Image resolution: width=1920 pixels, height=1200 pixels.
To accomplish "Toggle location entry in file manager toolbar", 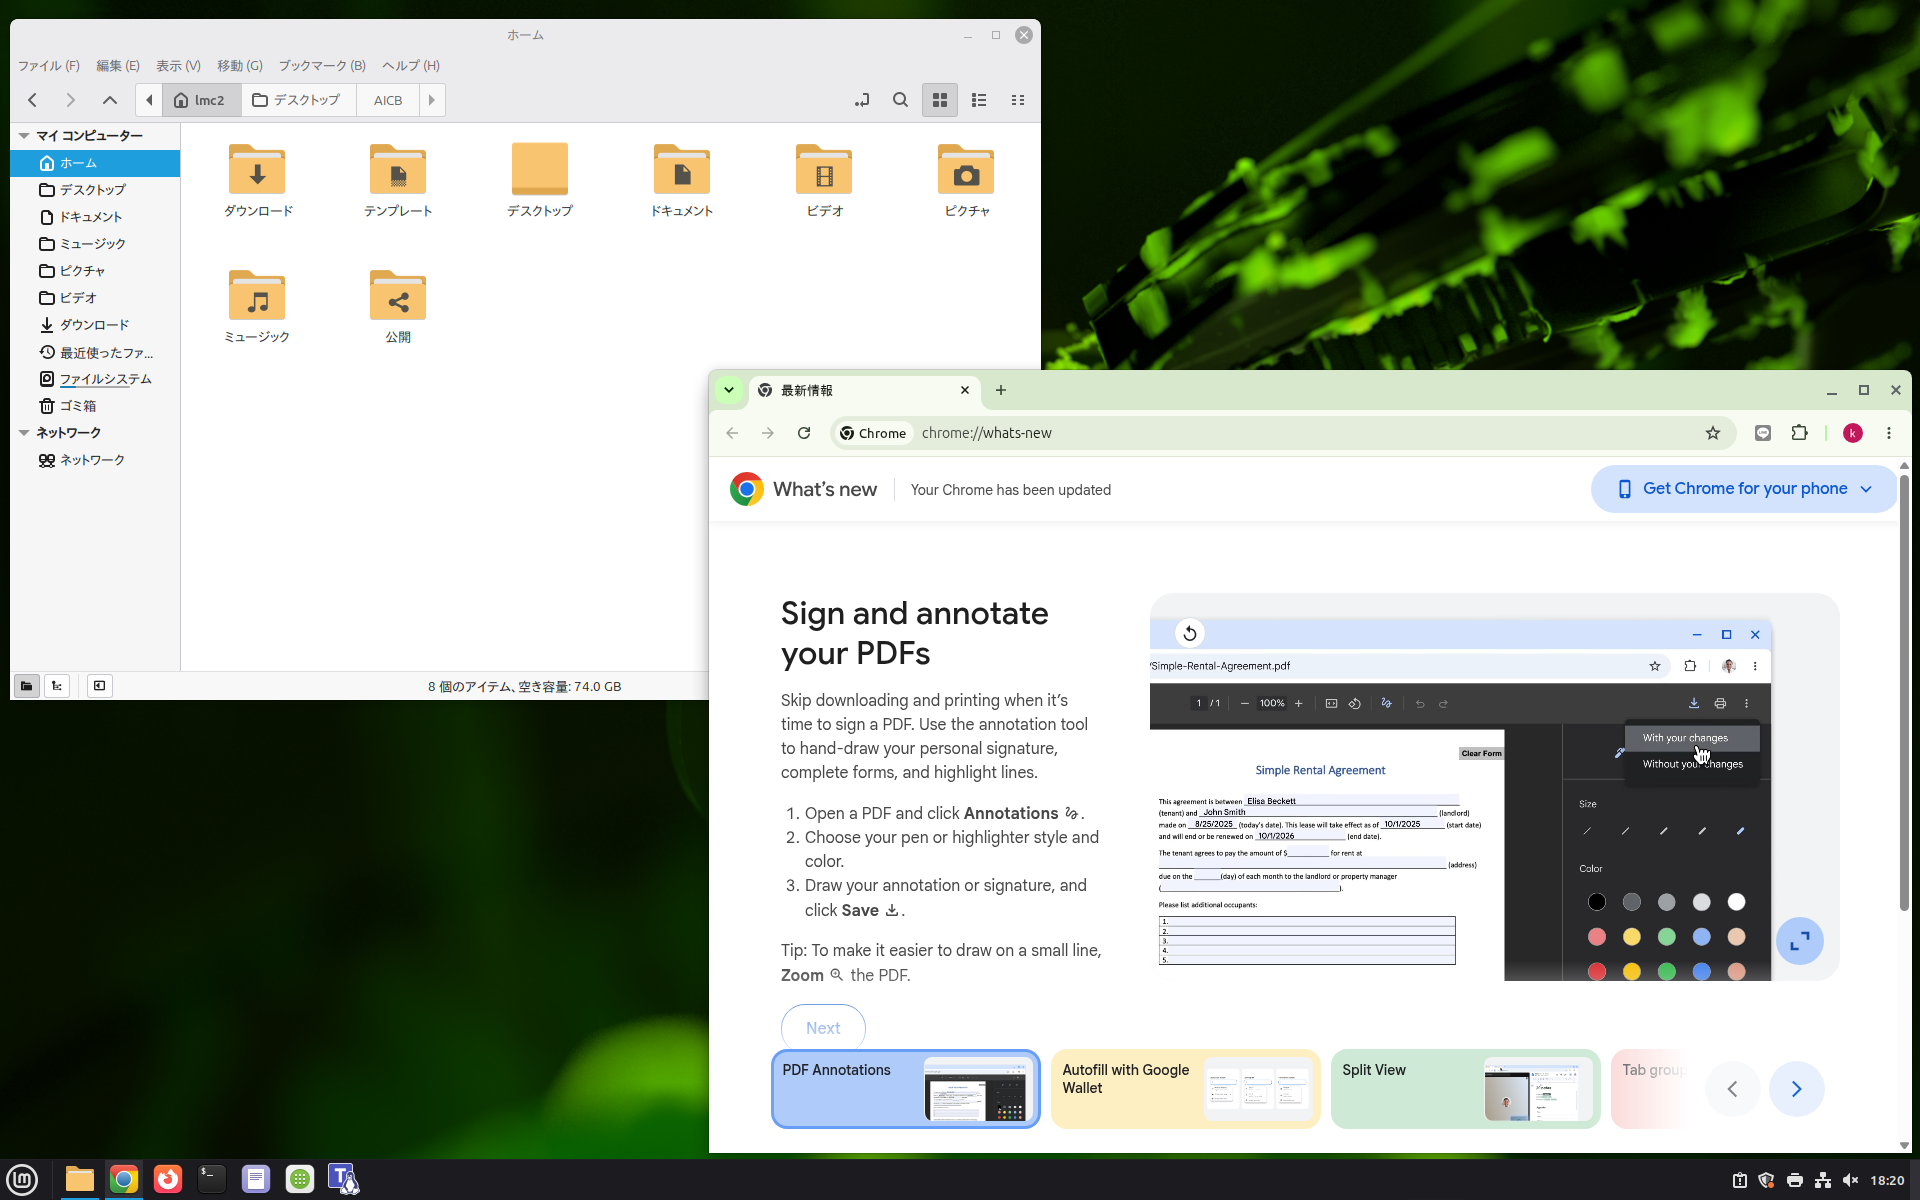I will (862, 100).
